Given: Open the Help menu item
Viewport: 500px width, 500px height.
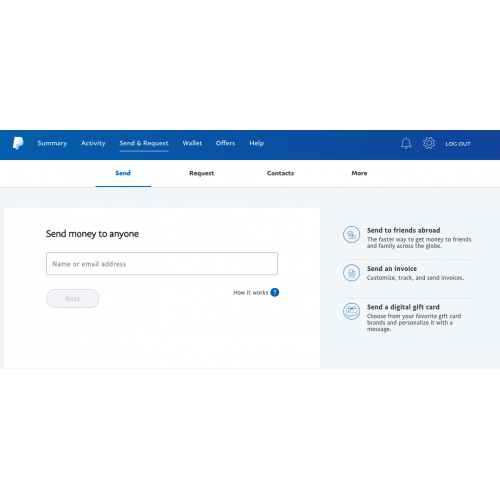Looking at the screenshot, I should tap(257, 143).
